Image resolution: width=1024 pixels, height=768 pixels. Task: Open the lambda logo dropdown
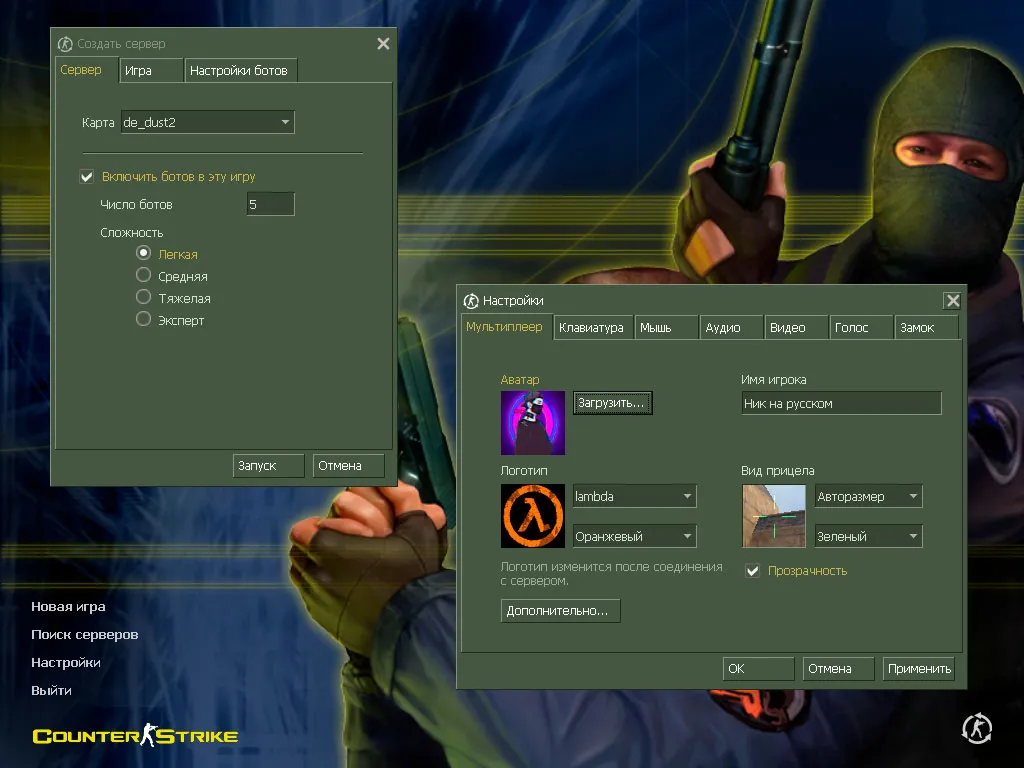pyautogui.click(x=634, y=496)
